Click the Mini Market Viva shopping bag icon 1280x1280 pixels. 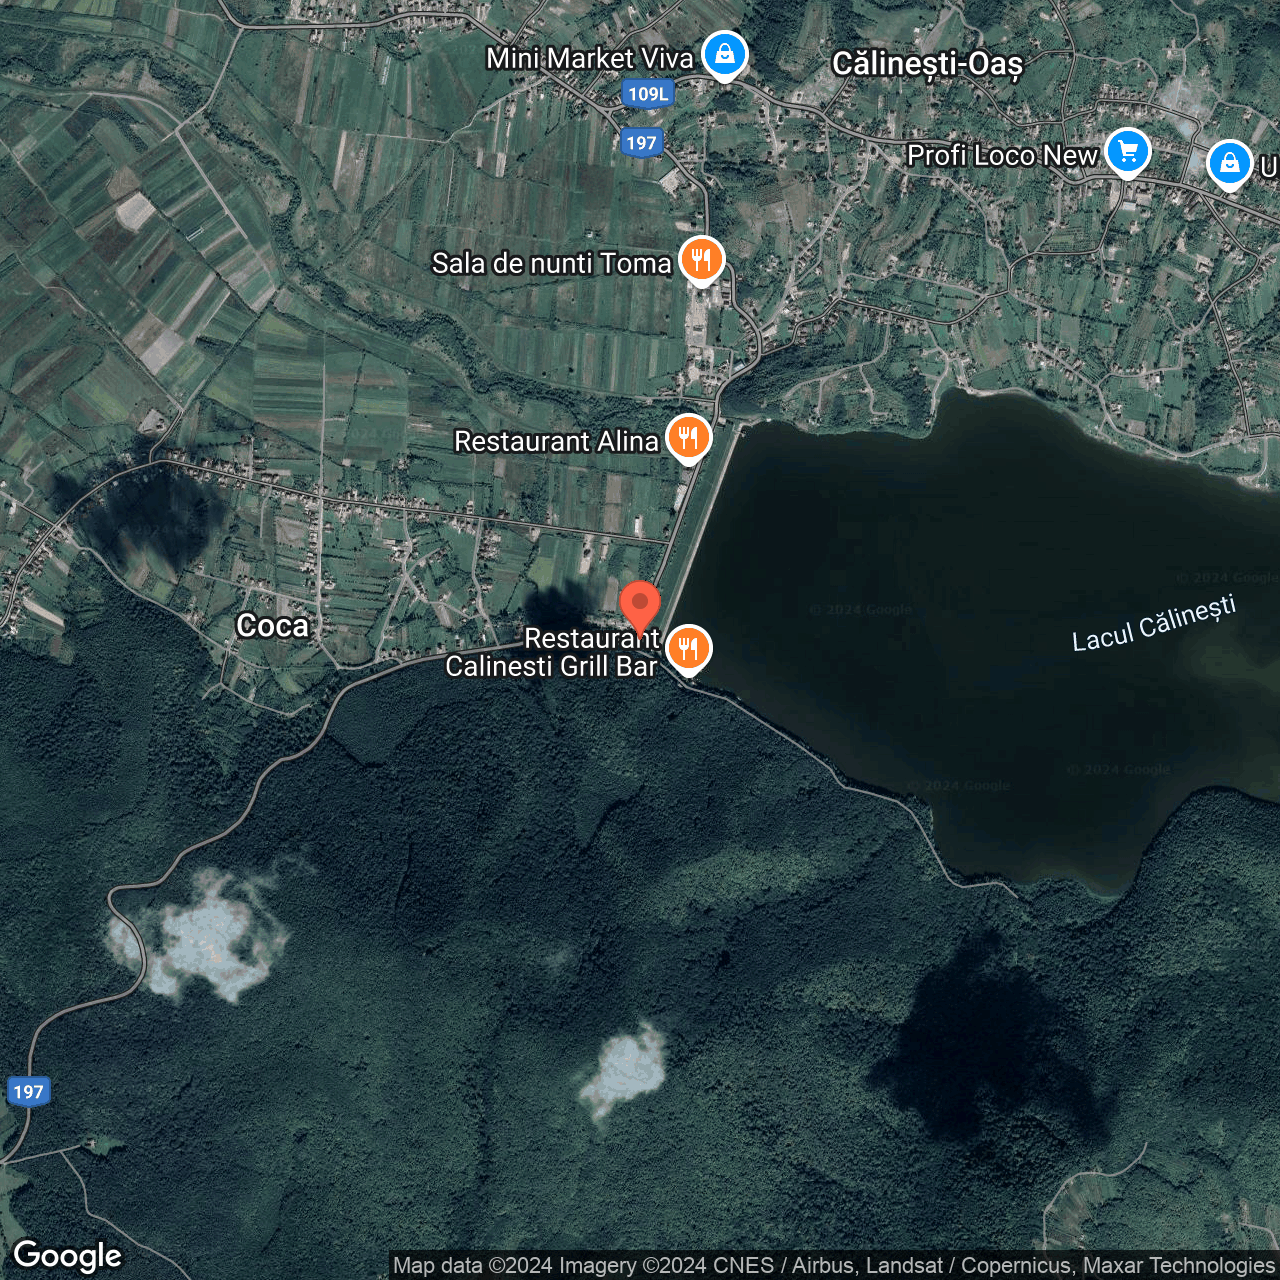coord(724,54)
